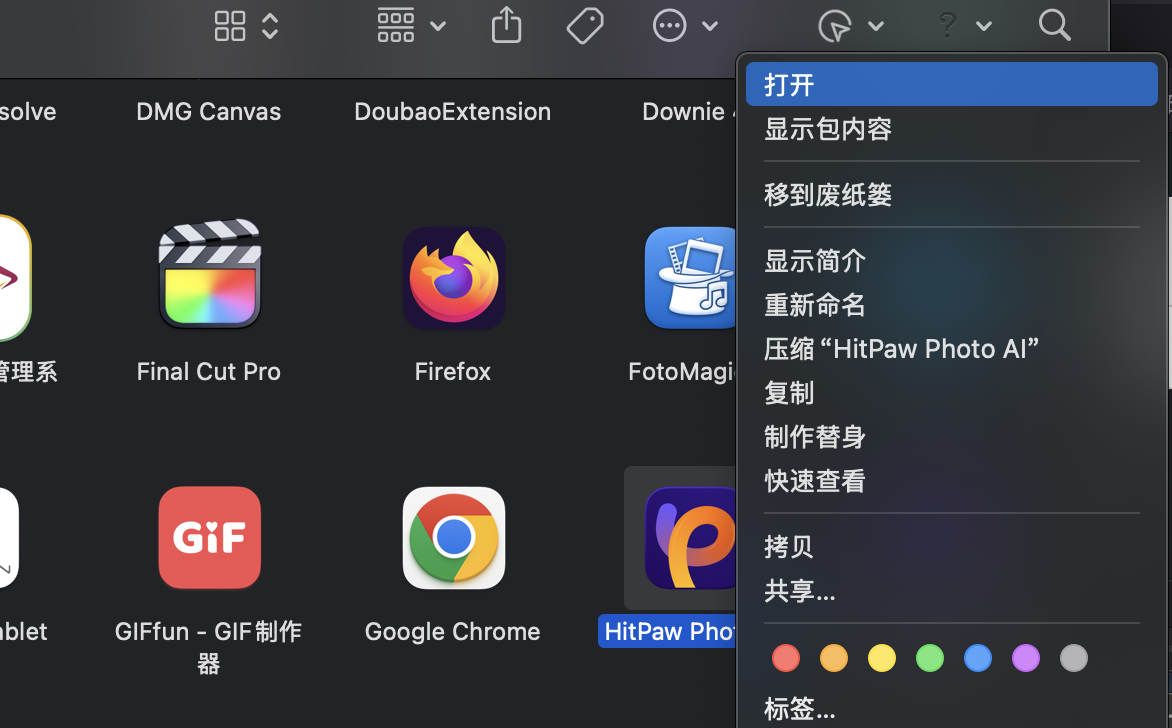Apply the yellow tag color
This screenshot has width=1172, height=728.
click(x=882, y=658)
